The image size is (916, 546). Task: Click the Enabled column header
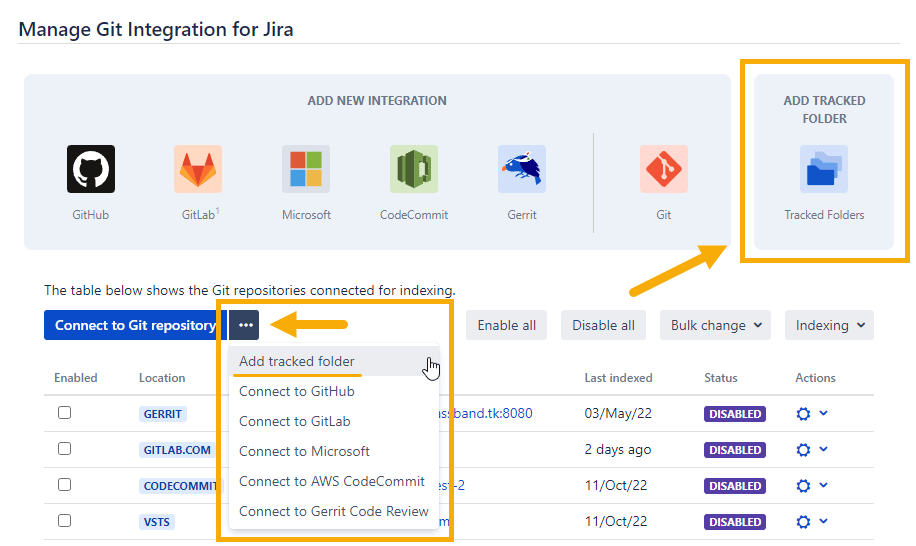pyautogui.click(x=76, y=378)
